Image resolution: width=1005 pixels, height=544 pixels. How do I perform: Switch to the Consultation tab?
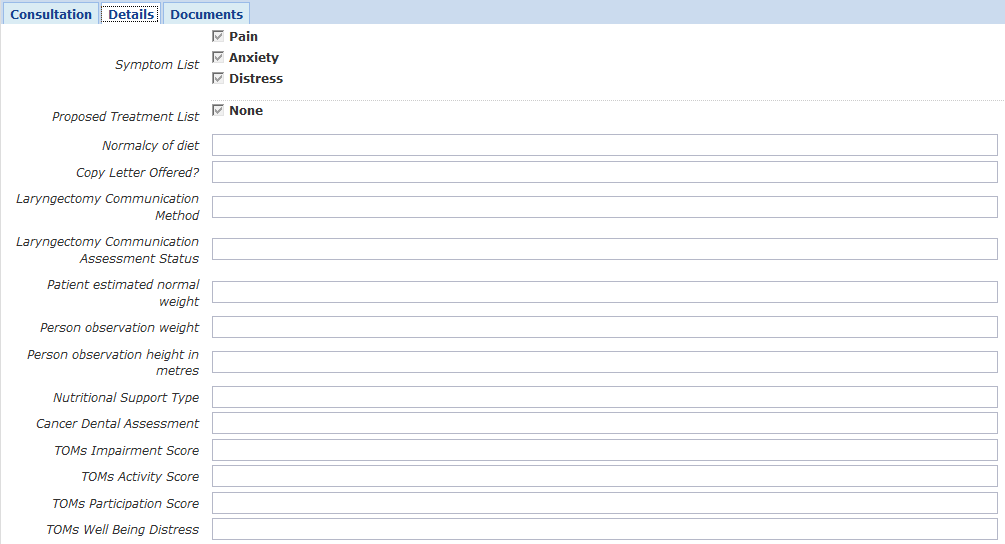[x=51, y=14]
